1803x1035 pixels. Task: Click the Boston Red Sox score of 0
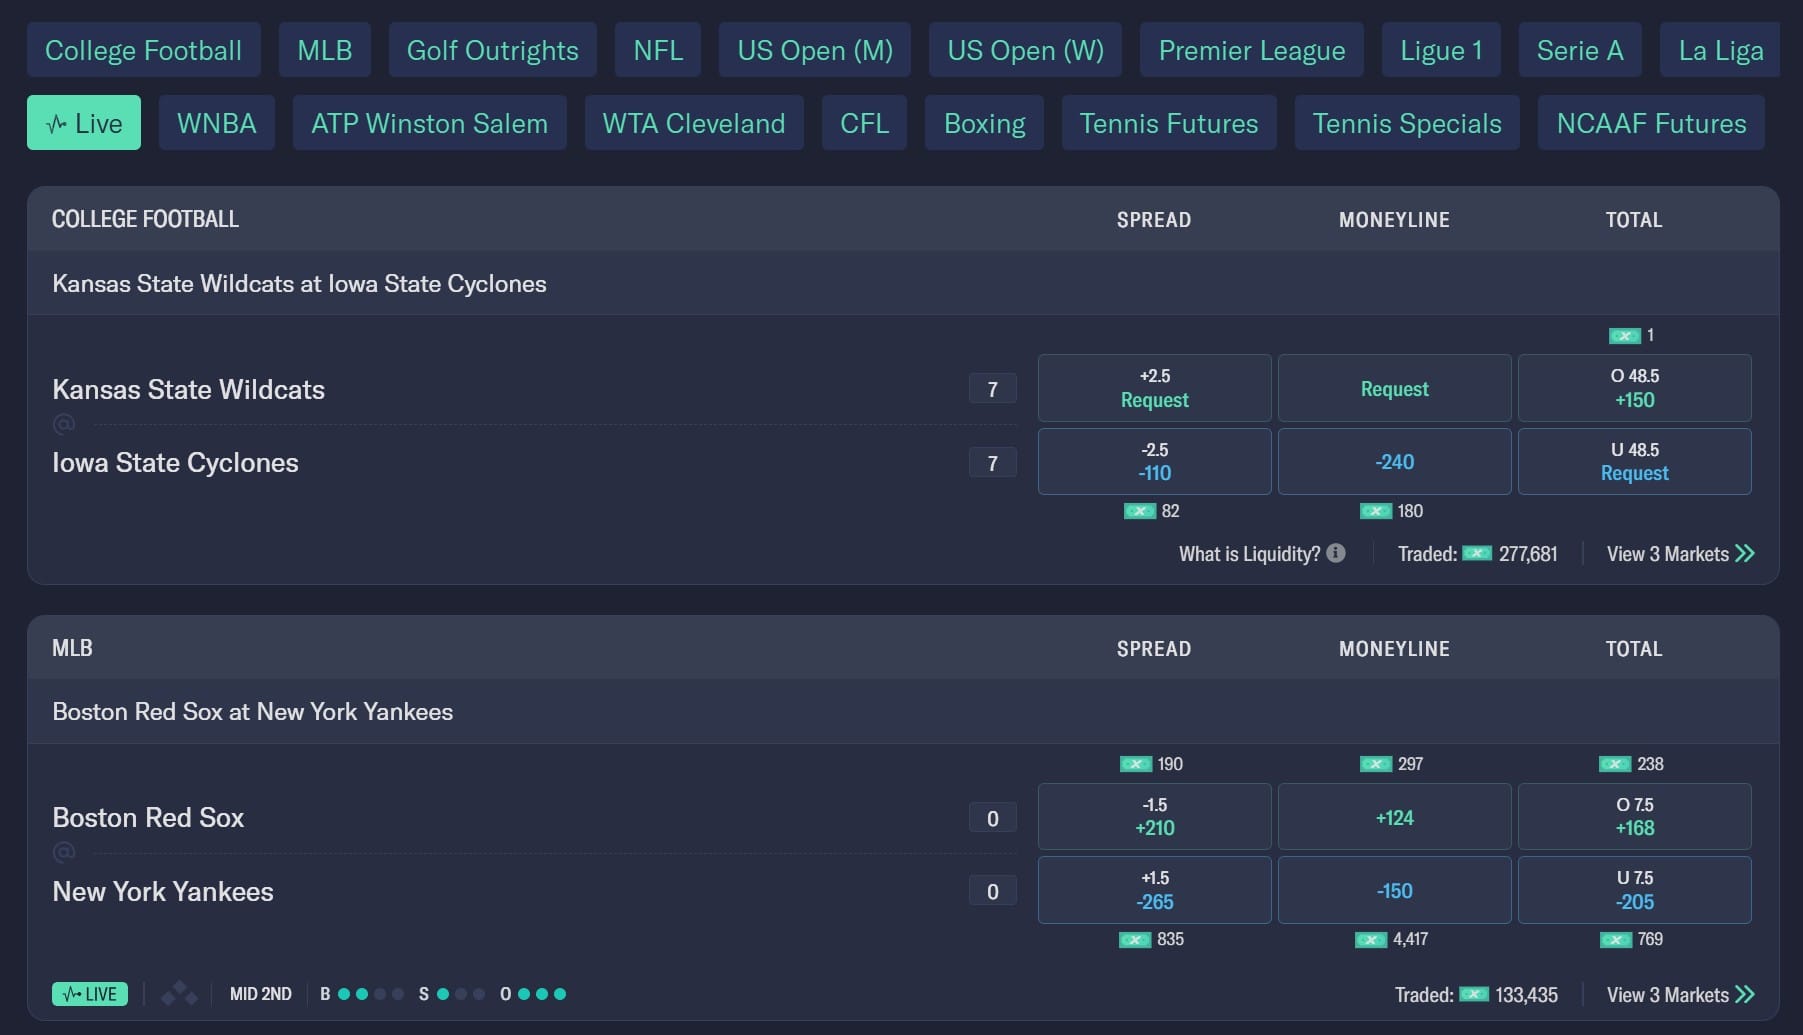tap(993, 818)
